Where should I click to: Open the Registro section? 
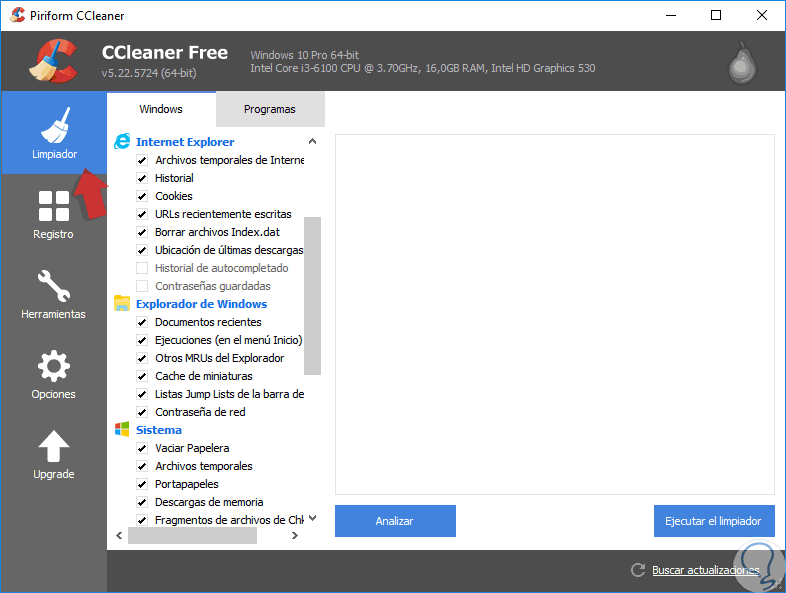(54, 215)
